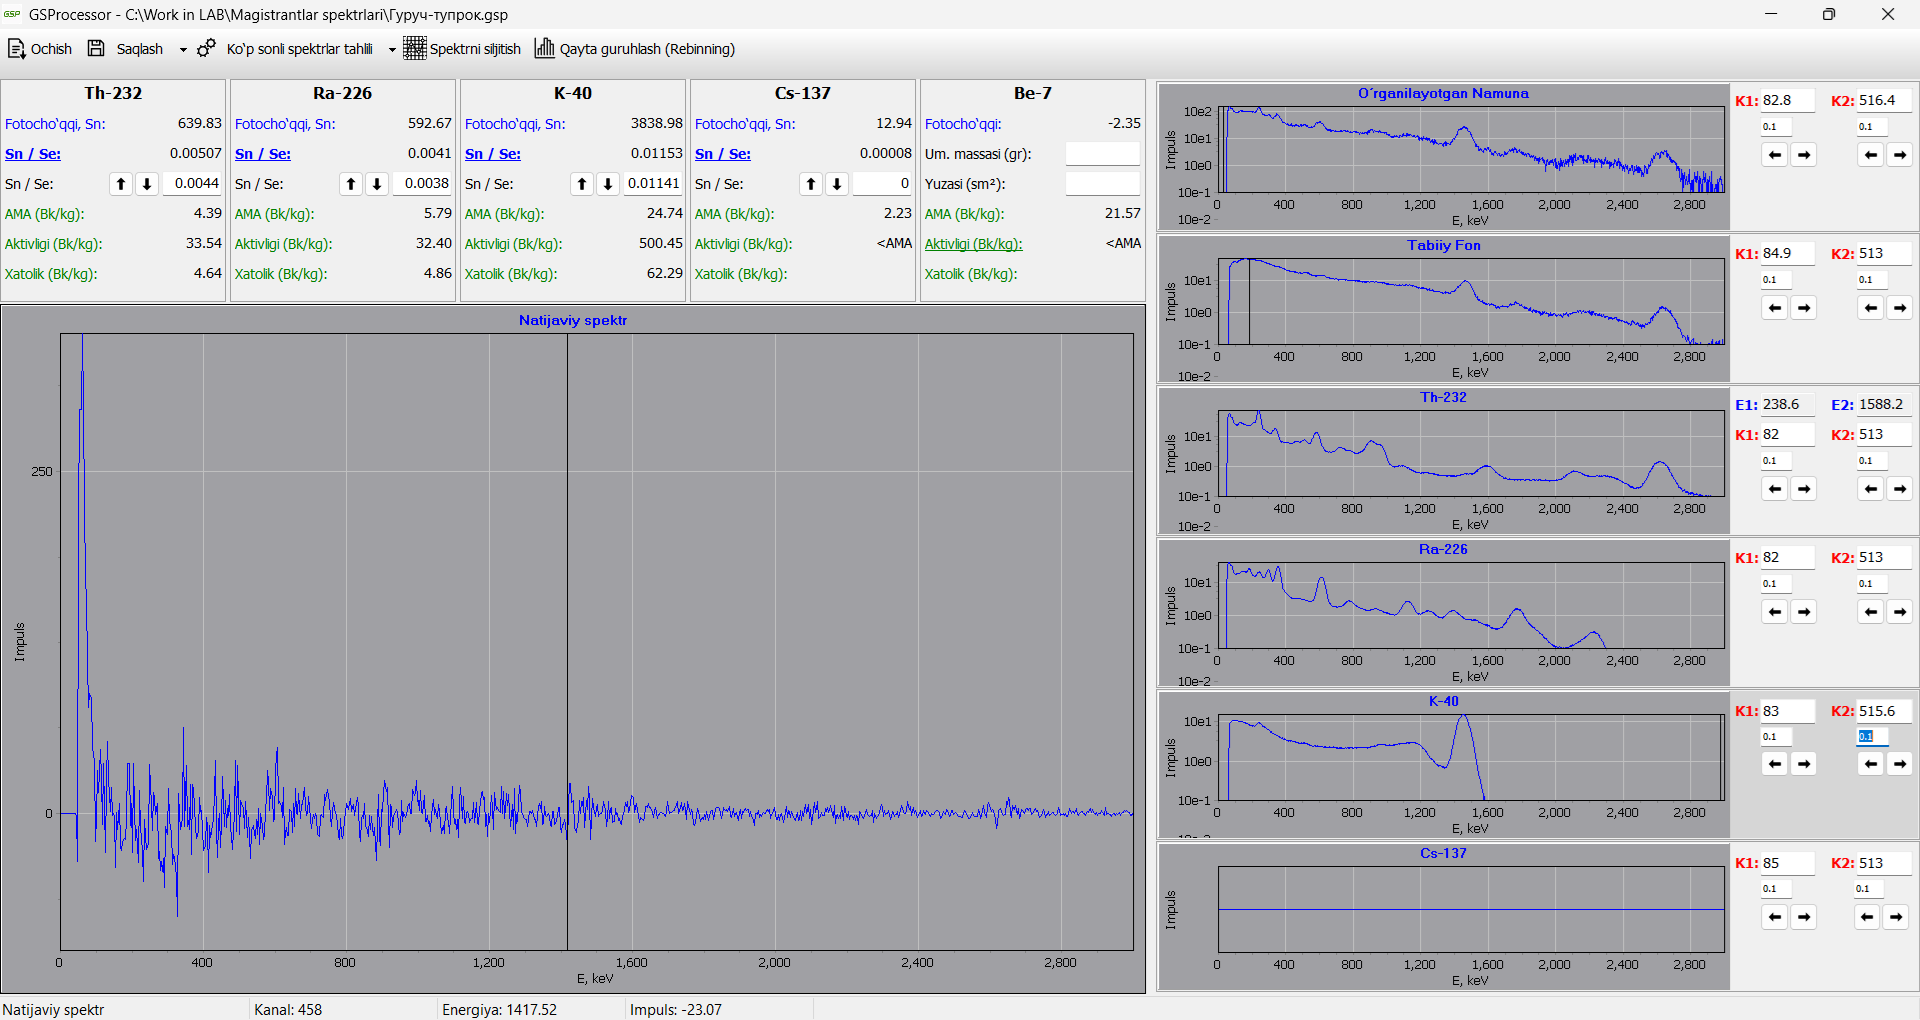Click Ra-226 spectrum K1 right arrow

tap(1804, 612)
